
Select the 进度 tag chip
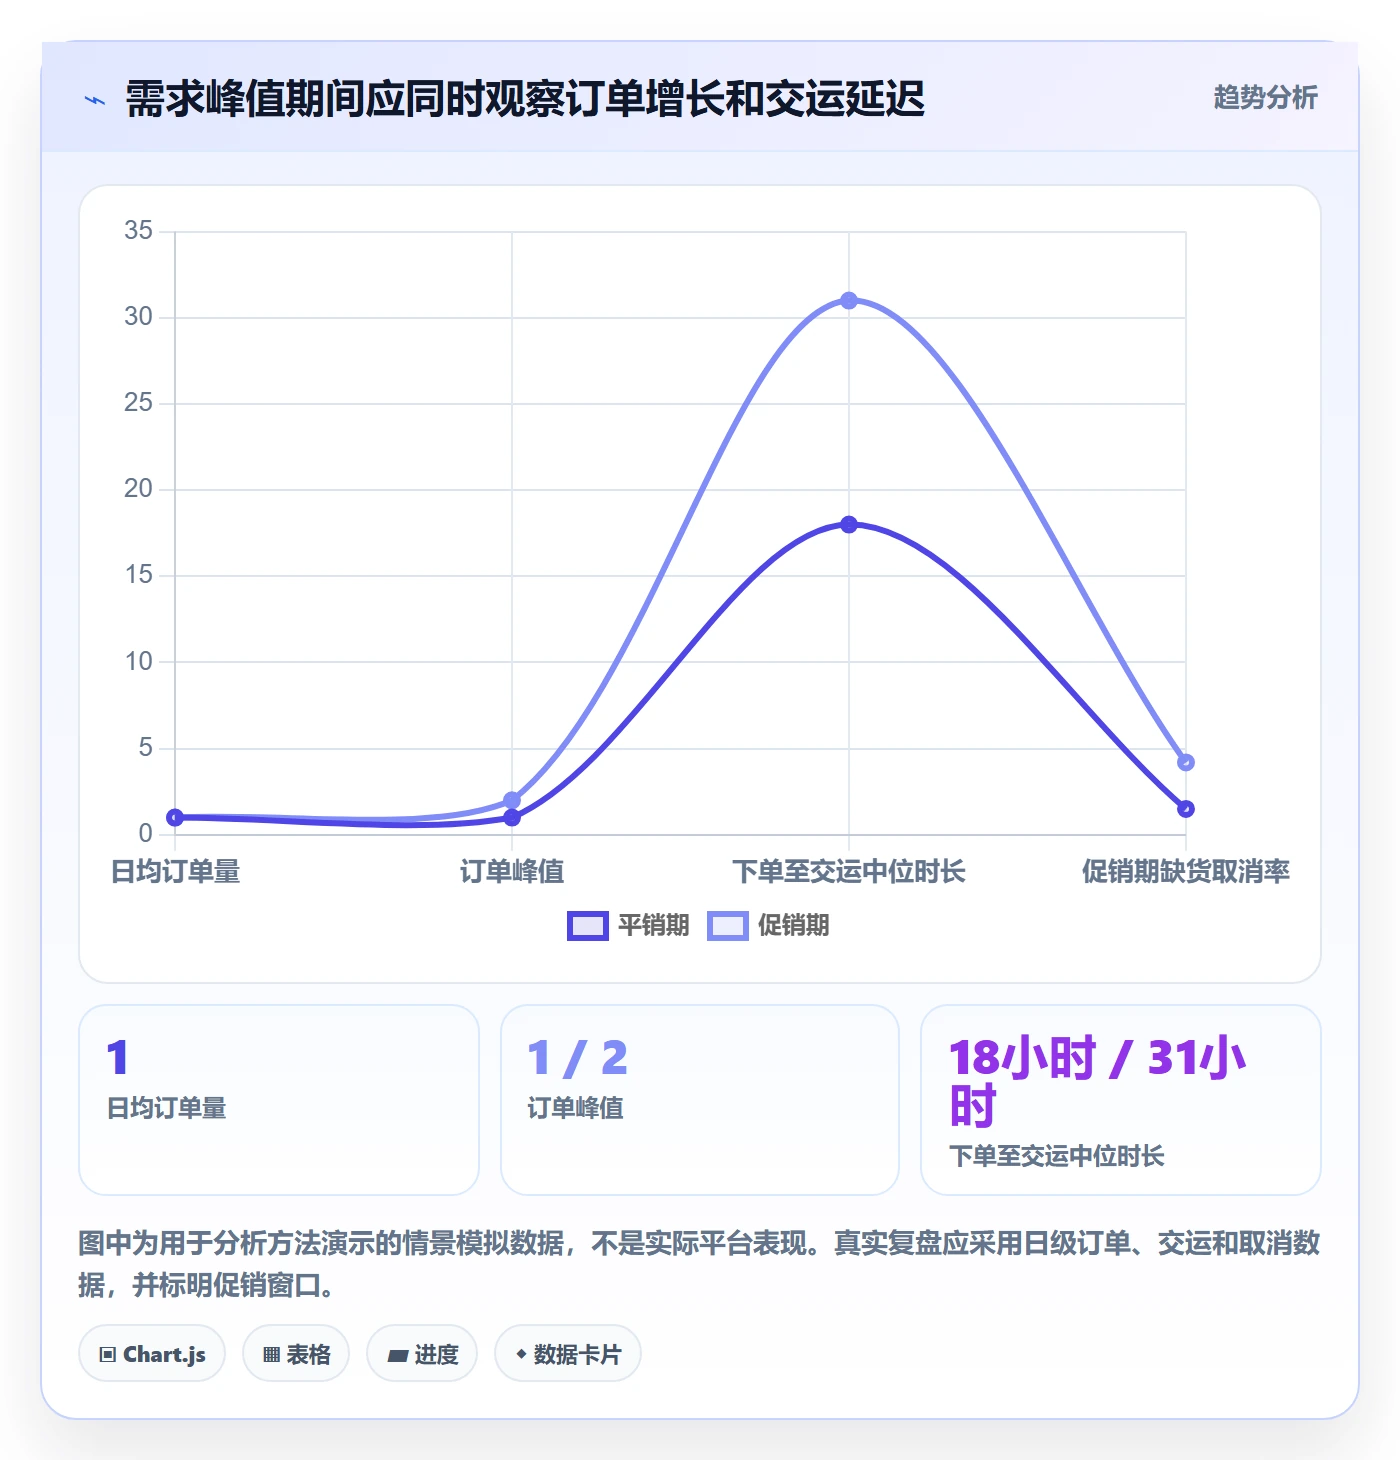coord(422,1354)
